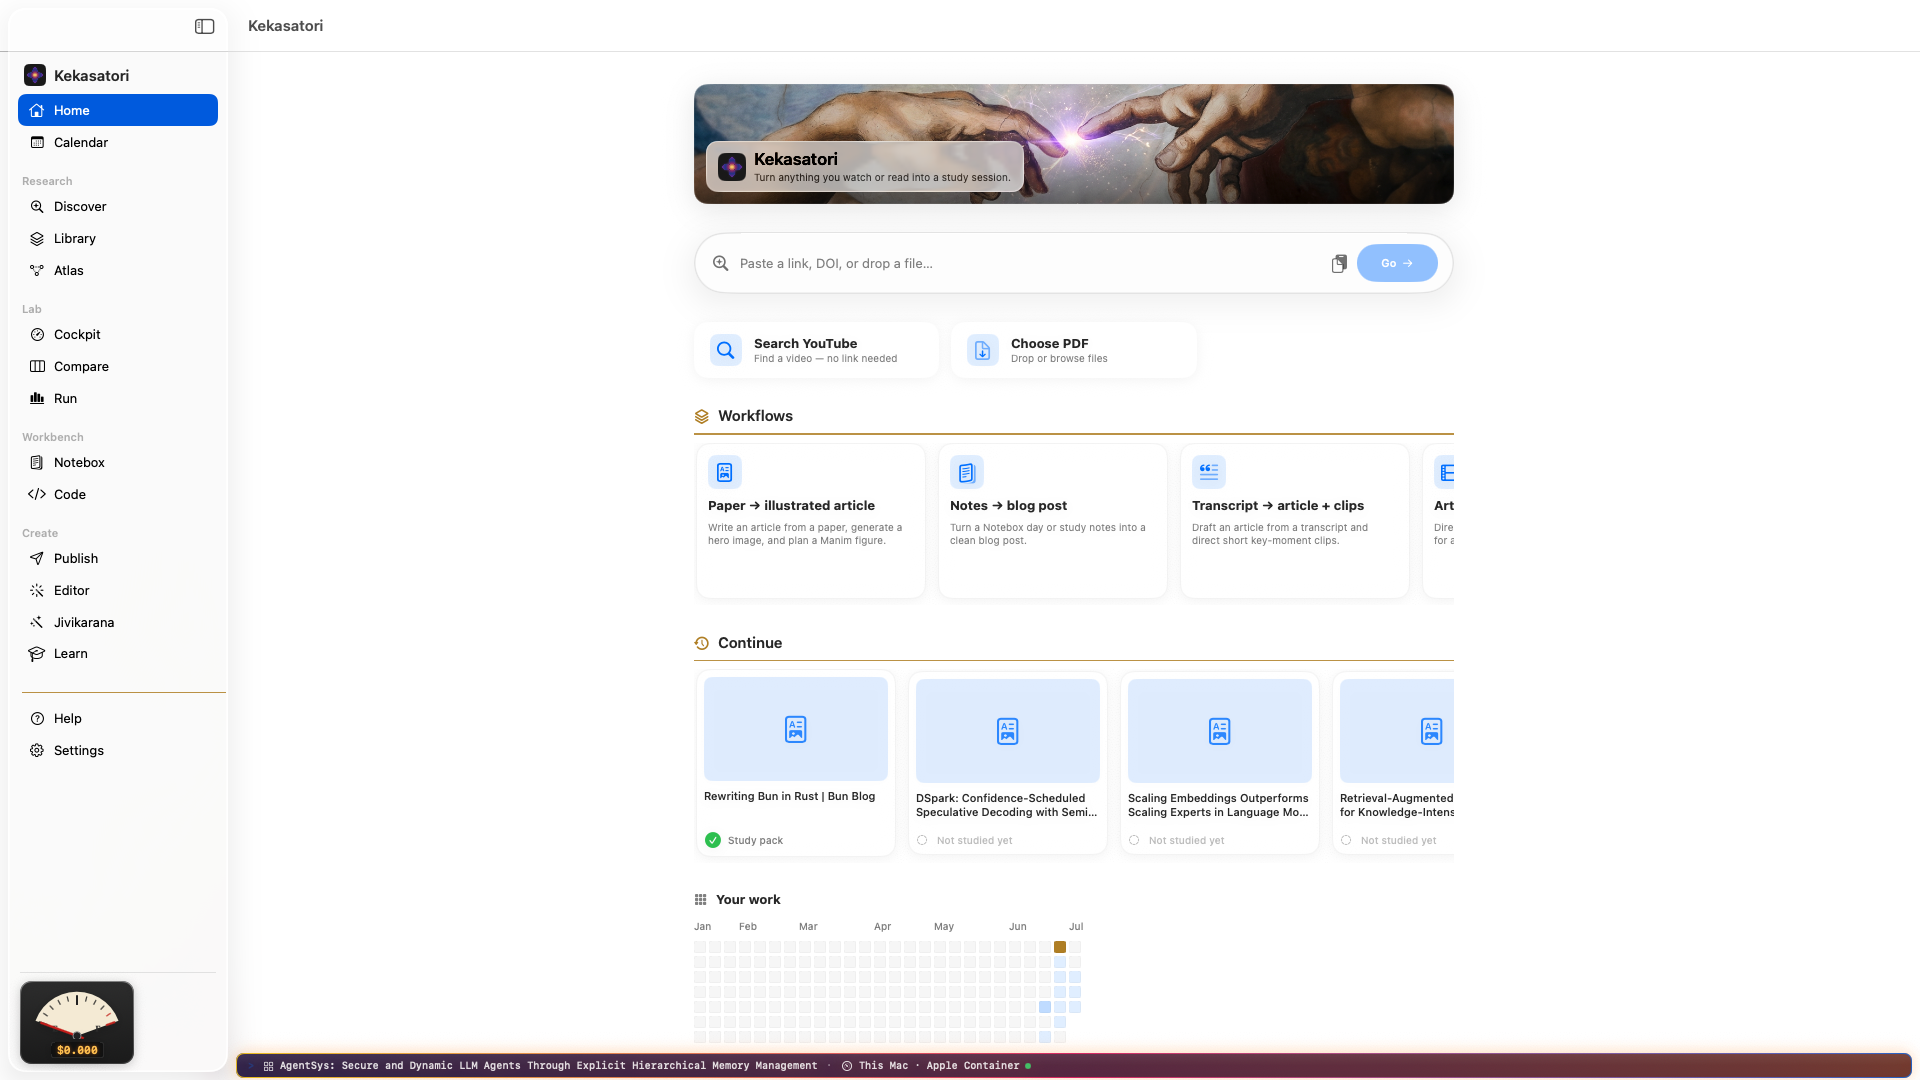Open the Rewriting Bun in Rust thumbnail

796,729
